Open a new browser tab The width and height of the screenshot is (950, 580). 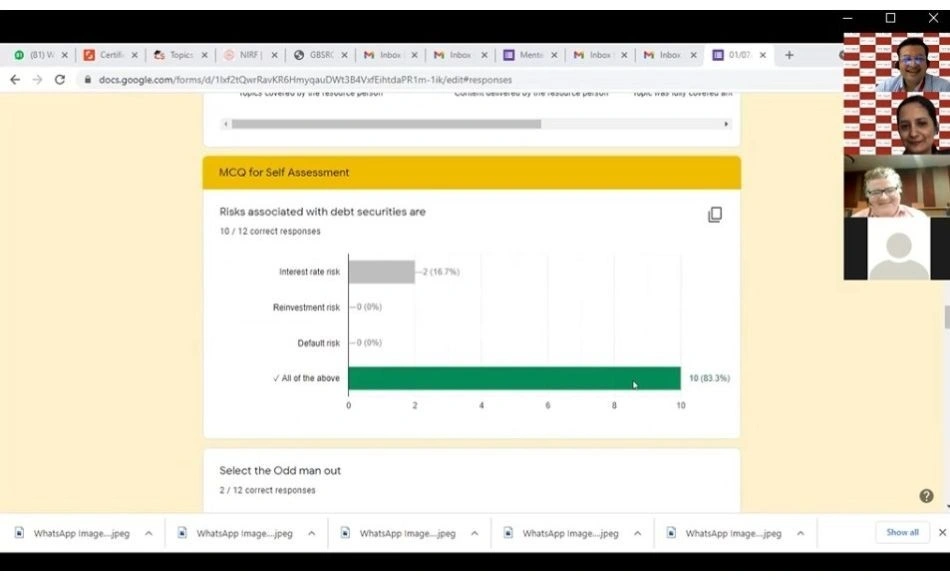(x=789, y=55)
